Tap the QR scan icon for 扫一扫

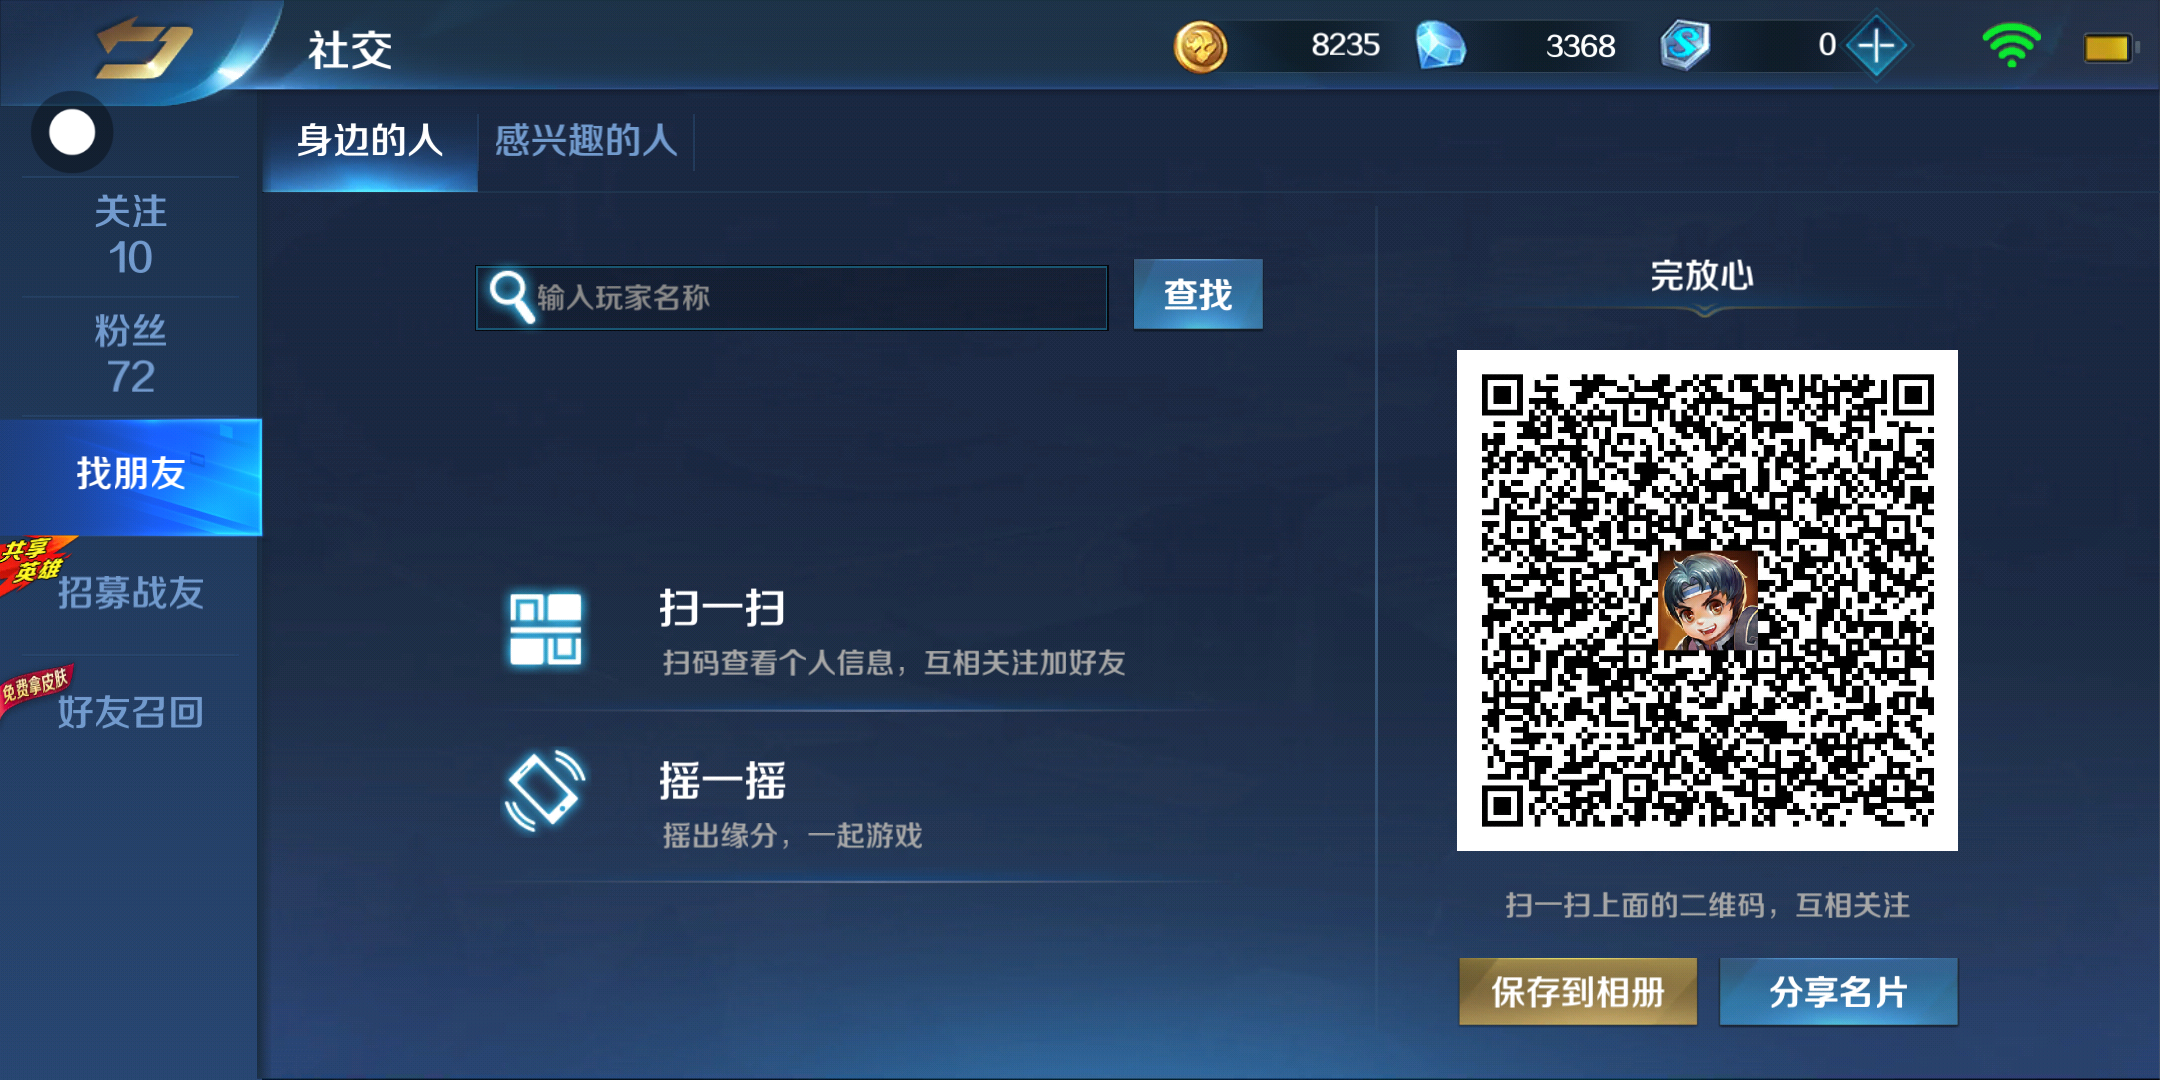pos(545,629)
